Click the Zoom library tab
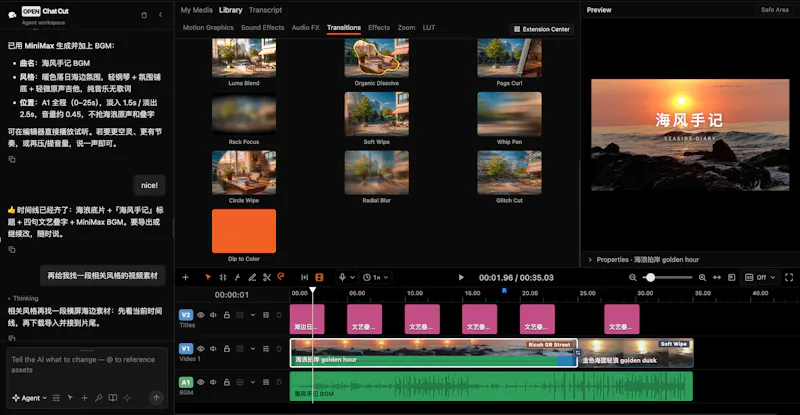Viewport: 800px width, 415px height. pyautogui.click(x=406, y=28)
